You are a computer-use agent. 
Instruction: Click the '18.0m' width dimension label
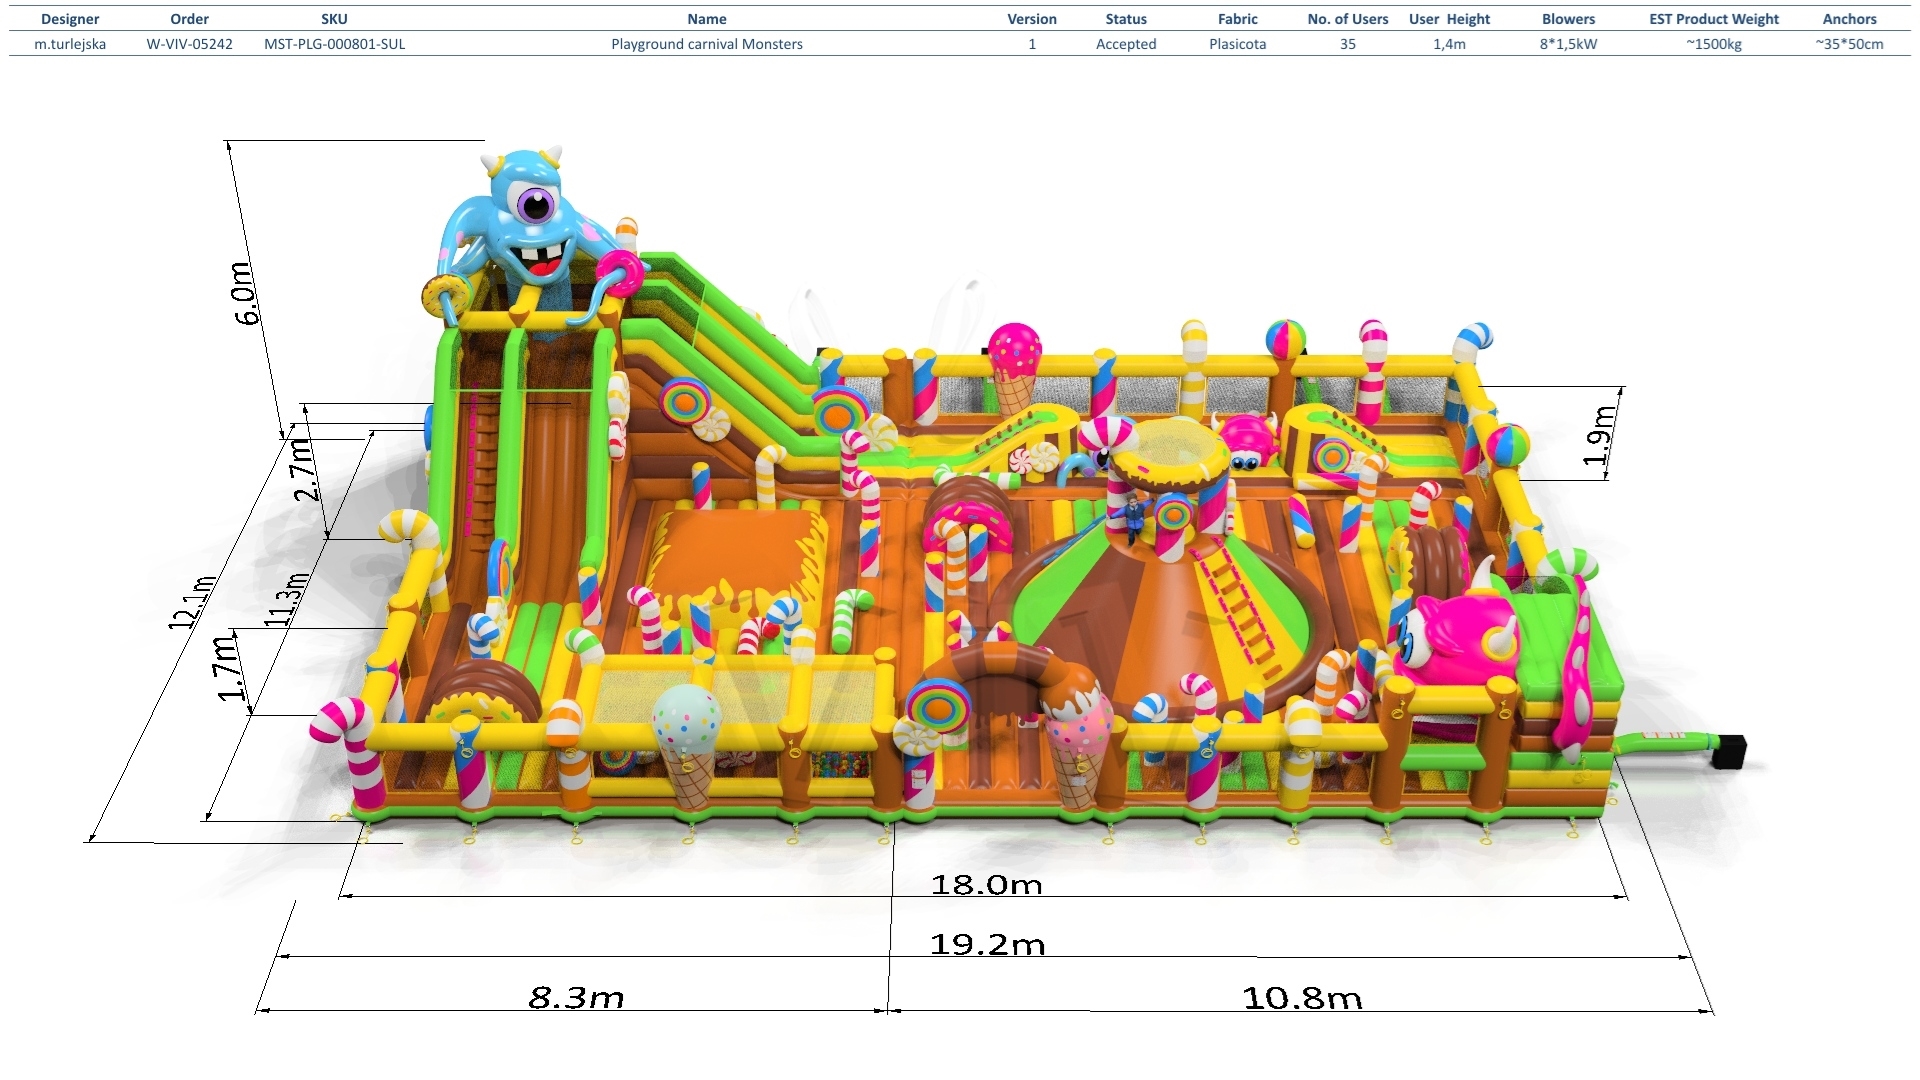pos(986,884)
